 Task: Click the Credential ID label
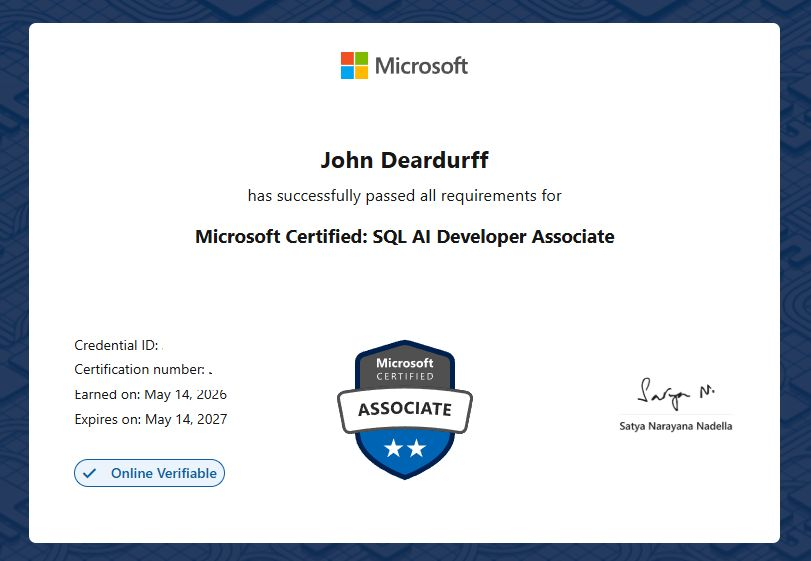point(116,345)
